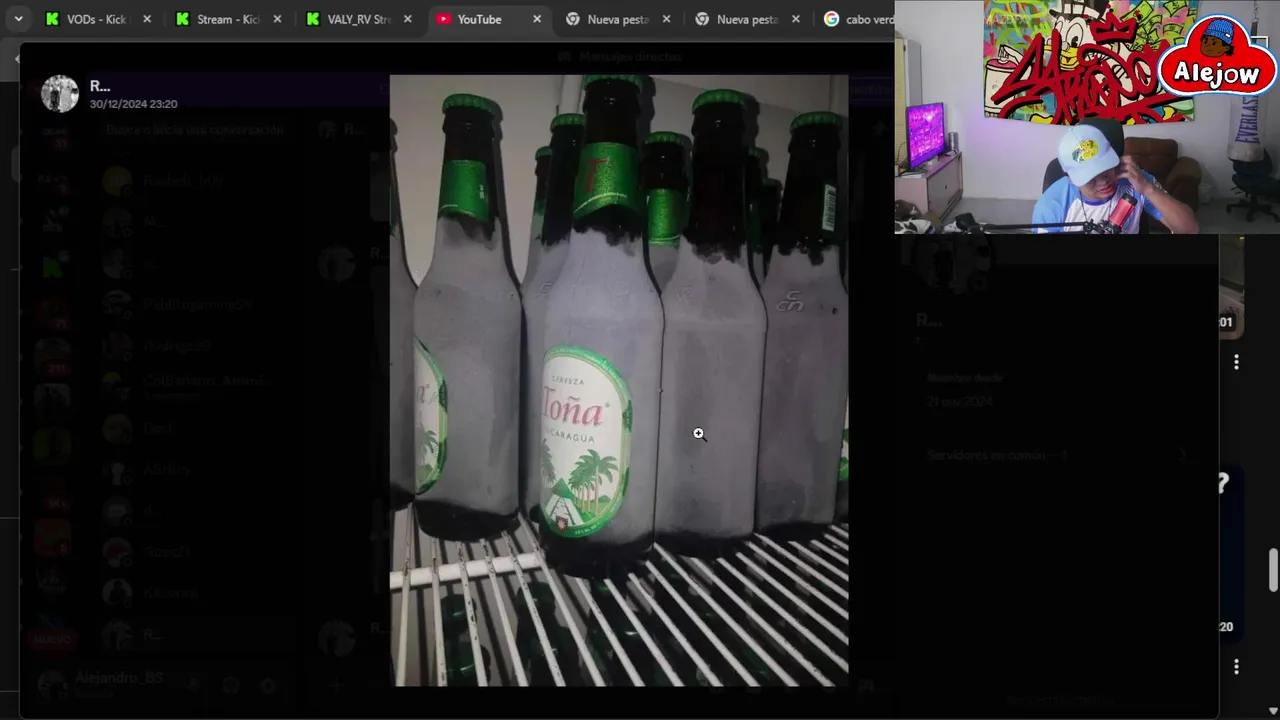Zoom into the Toña beer bottles image
Image resolution: width=1280 pixels, height=720 pixels.
point(619,380)
